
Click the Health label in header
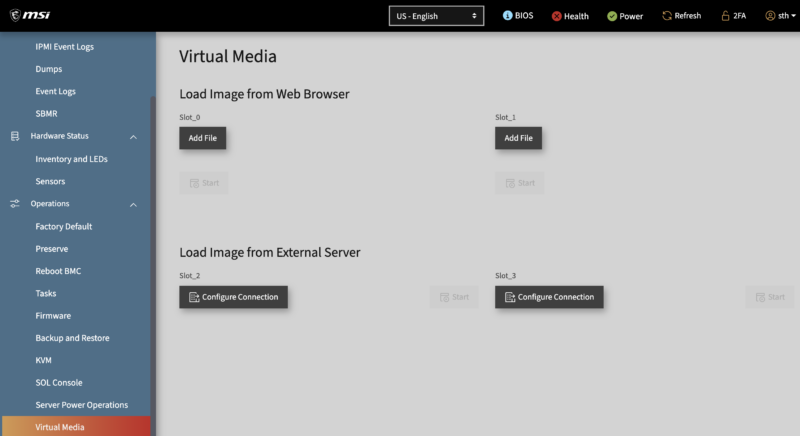576,16
